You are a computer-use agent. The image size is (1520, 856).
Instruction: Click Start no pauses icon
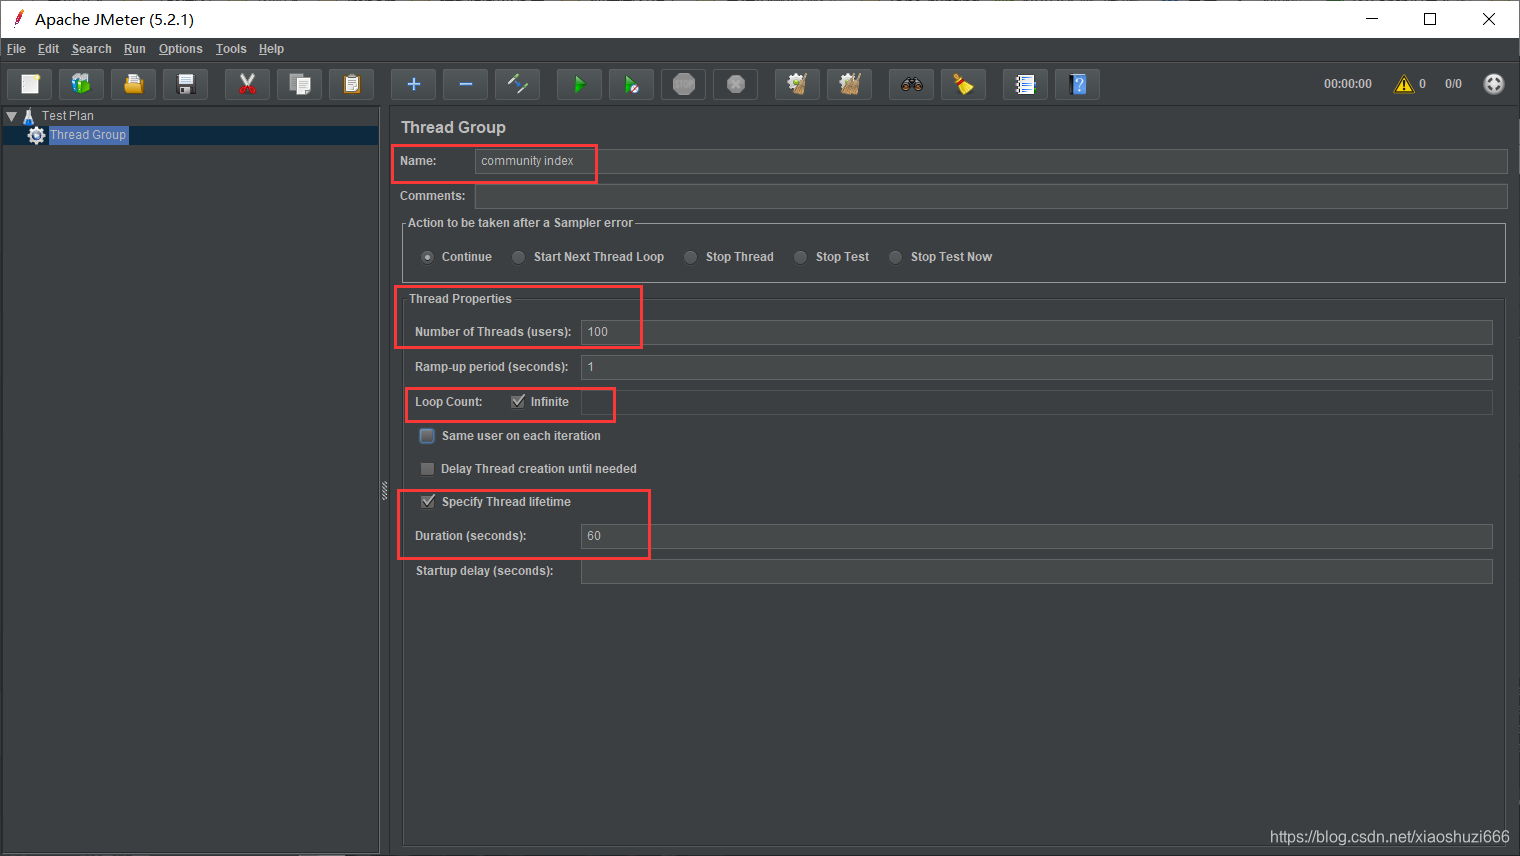point(631,84)
